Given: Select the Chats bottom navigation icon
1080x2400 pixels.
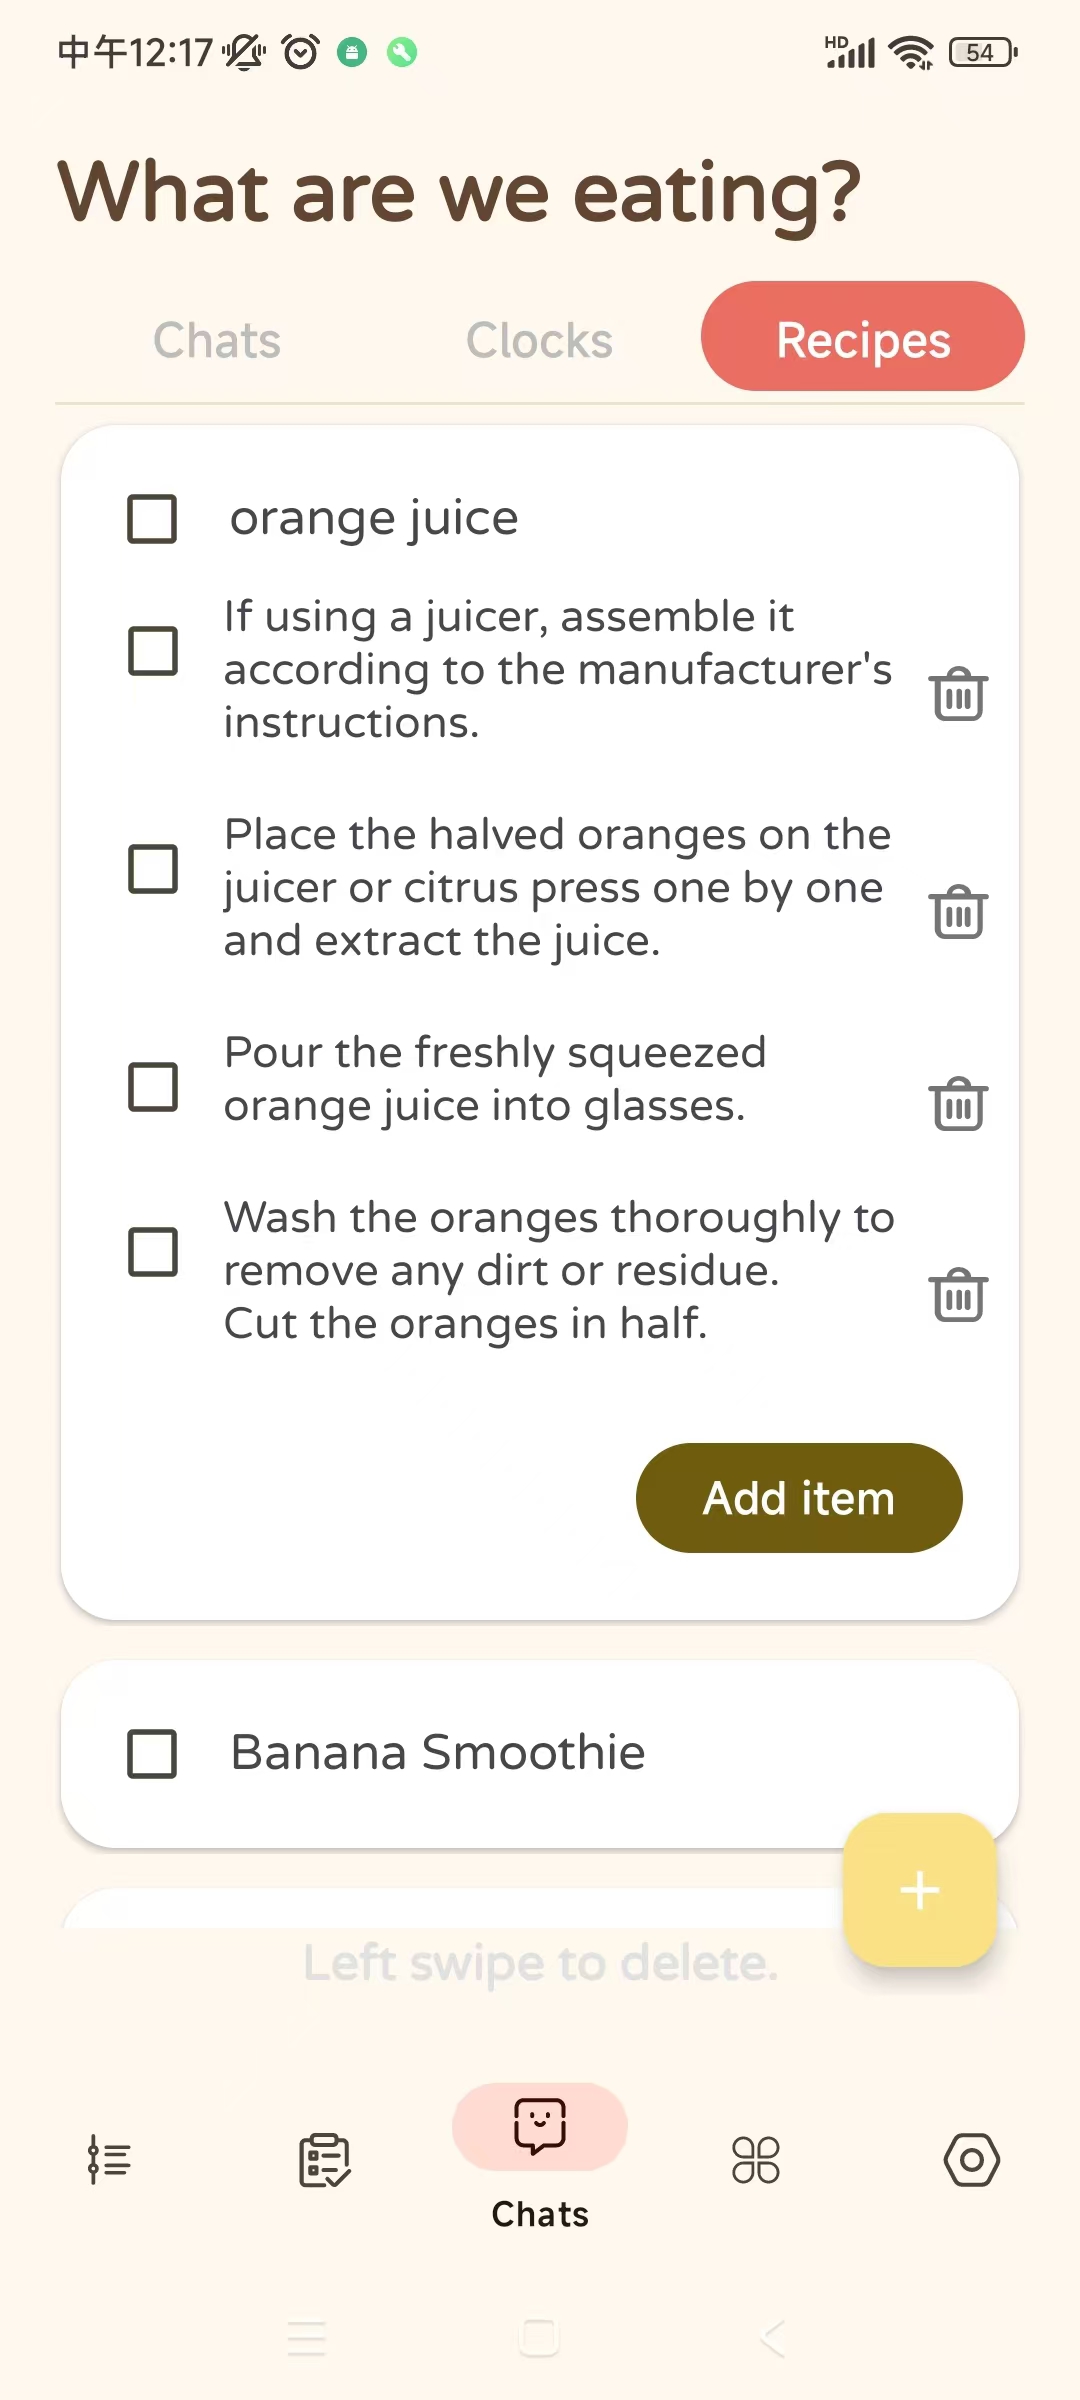Looking at the screenshot, I should pyautogui.click(x=540, y=2126).
